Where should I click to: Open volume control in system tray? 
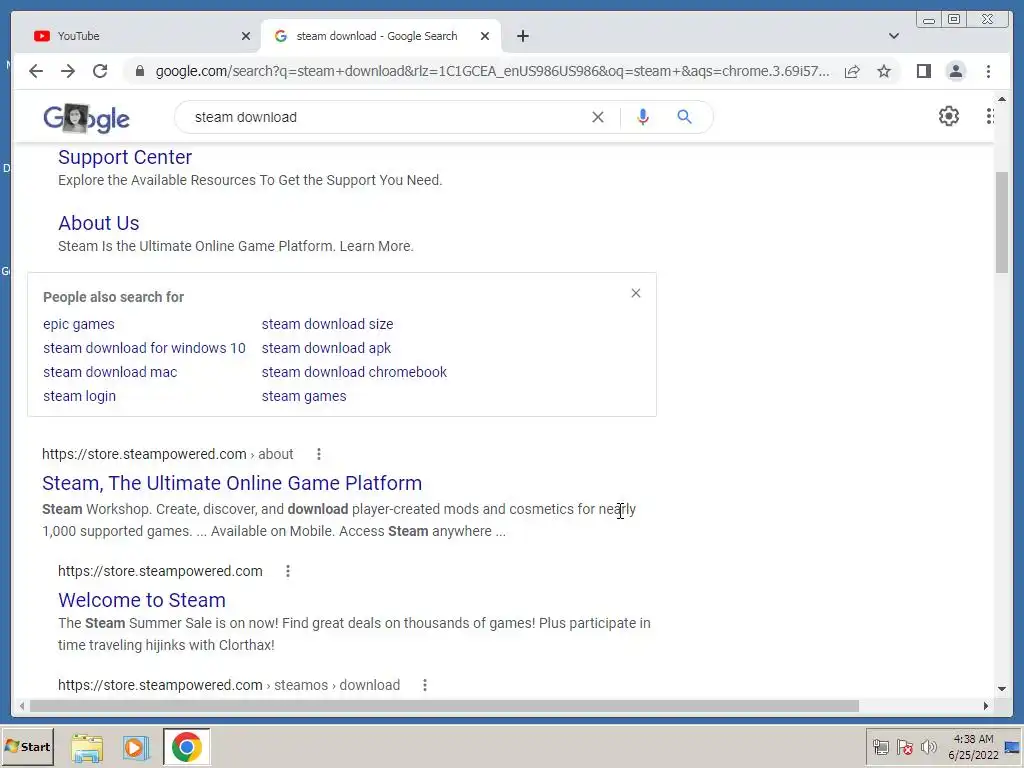point(928,747)
